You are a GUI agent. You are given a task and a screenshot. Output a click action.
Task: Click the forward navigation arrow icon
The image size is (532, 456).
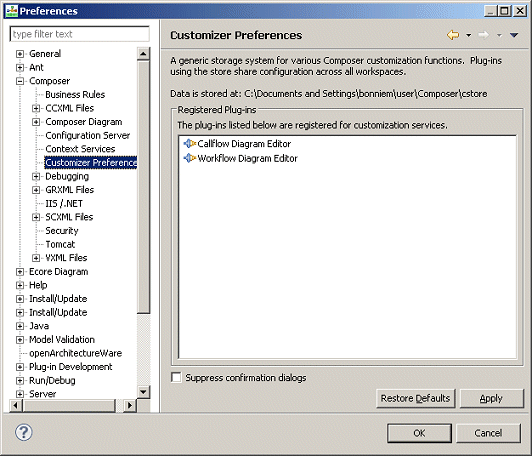coord(484,35)
